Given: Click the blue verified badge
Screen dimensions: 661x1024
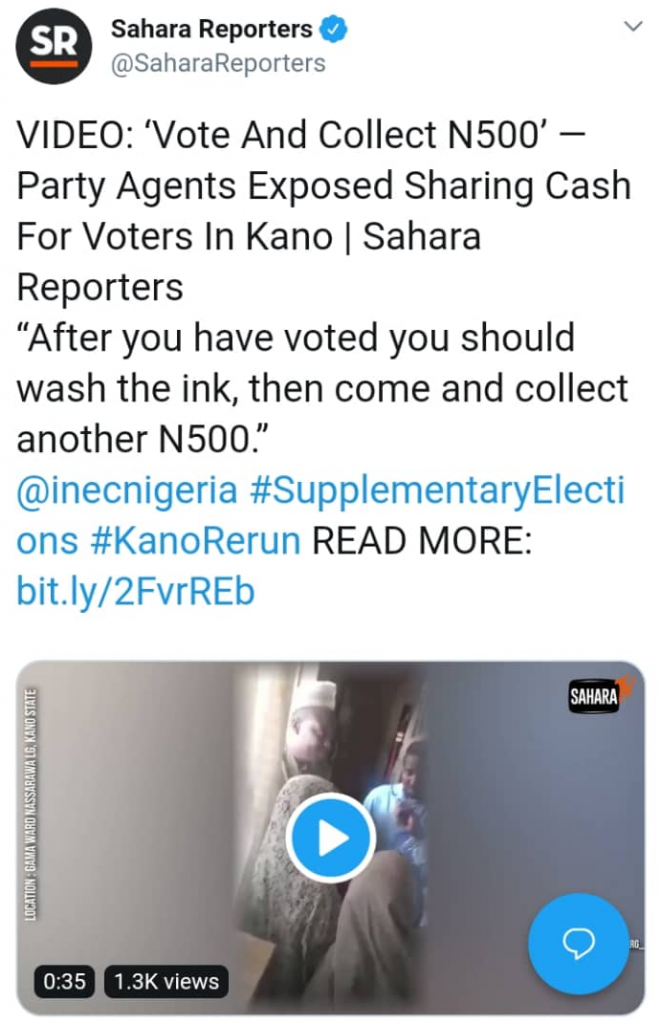Looking at the screenshot, I should (333, 30).
